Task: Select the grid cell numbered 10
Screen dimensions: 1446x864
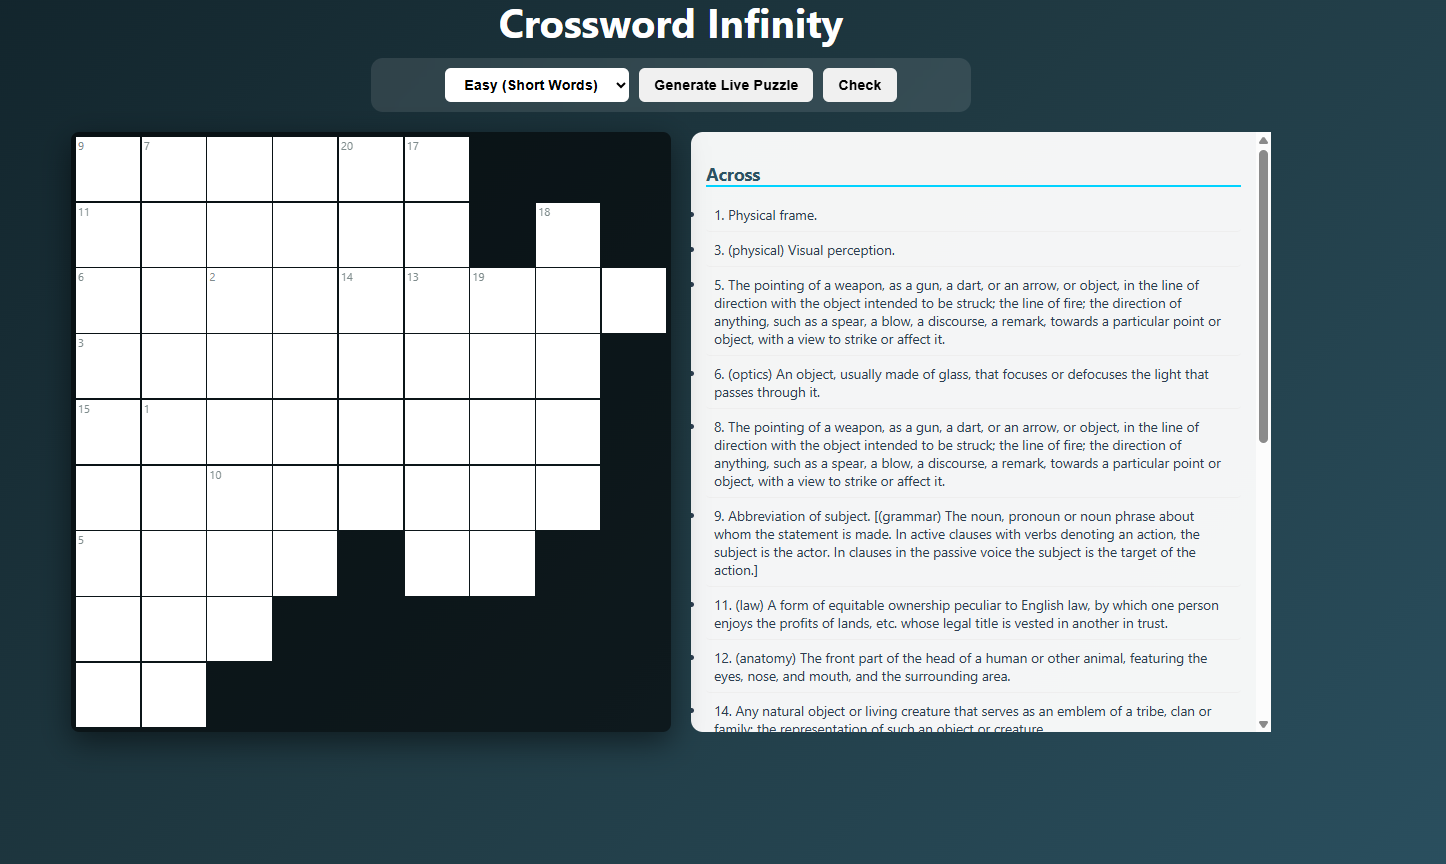Action: coord(239,498)
